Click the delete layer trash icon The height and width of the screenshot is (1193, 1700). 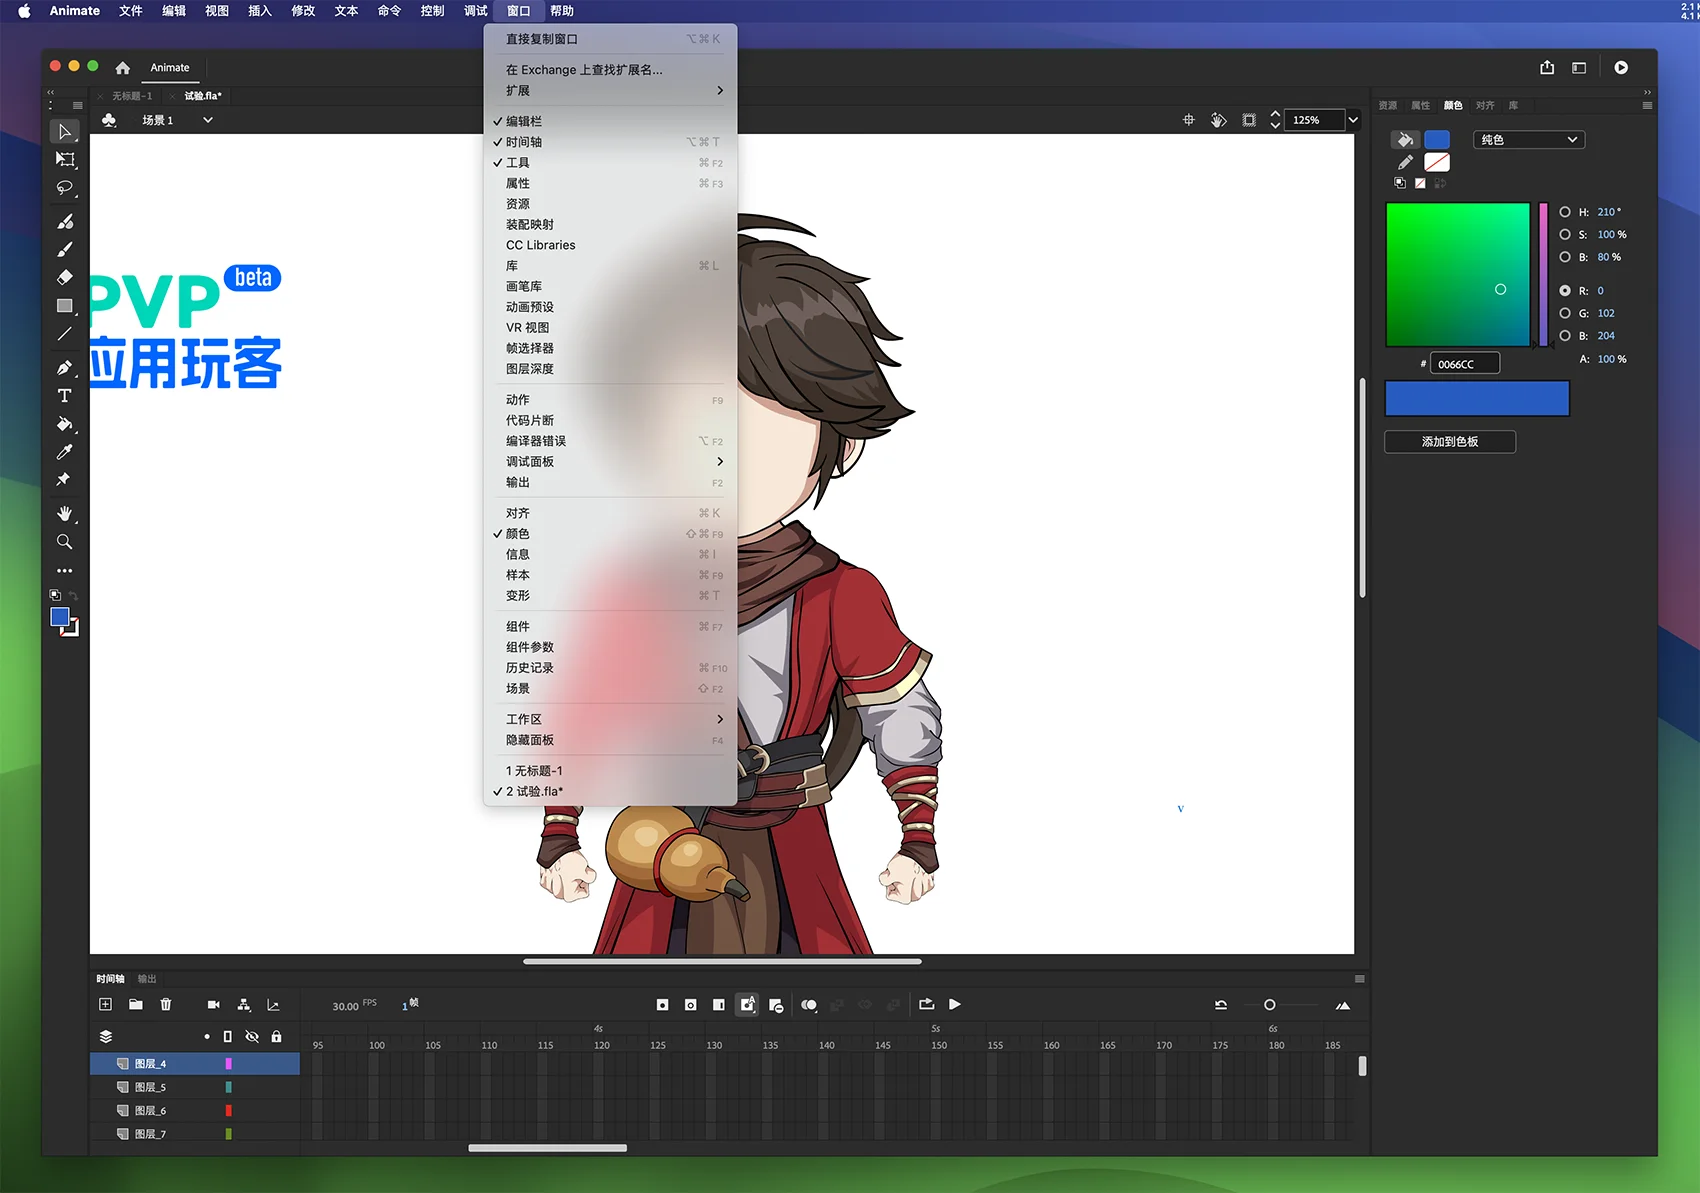coord(166,1004)
